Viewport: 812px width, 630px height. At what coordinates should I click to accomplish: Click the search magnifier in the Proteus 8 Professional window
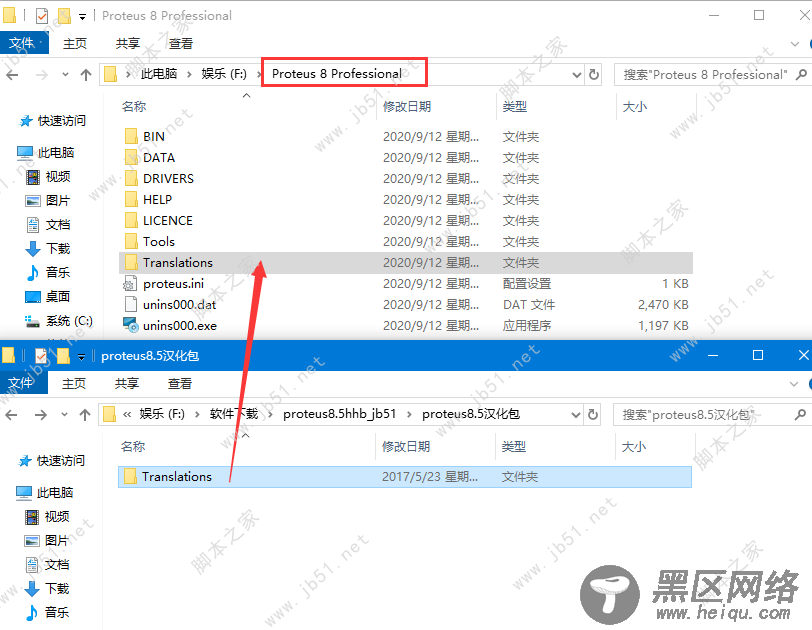point(801,75)
